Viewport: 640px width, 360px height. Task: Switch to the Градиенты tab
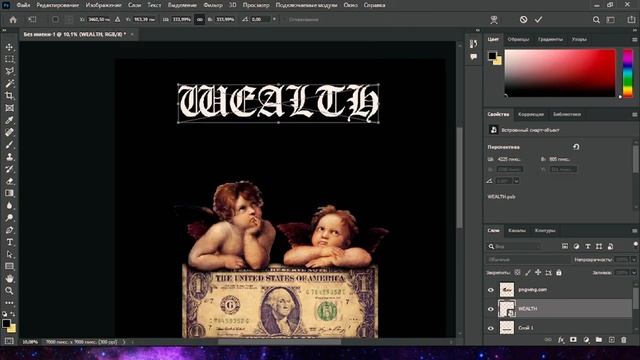coord(550,40)
